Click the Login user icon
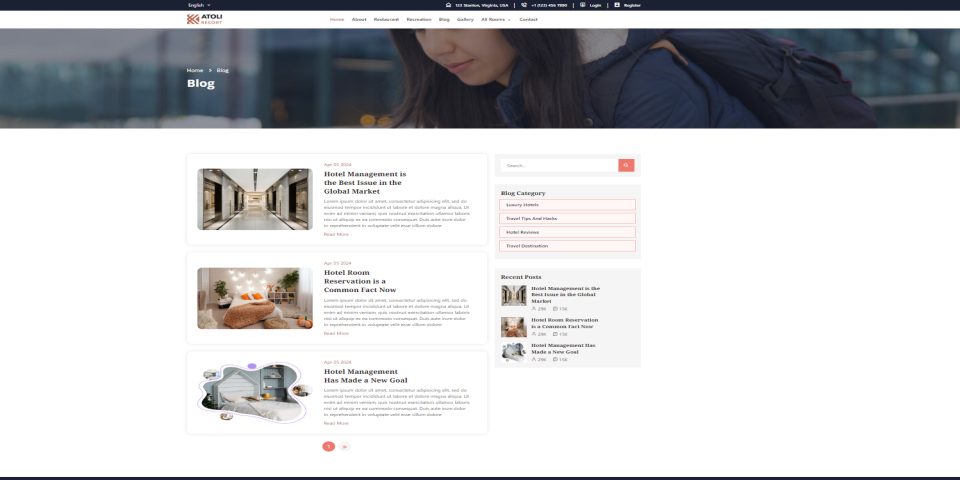The width and height of the screenshot is (960, 480). [x=583, y=5]
